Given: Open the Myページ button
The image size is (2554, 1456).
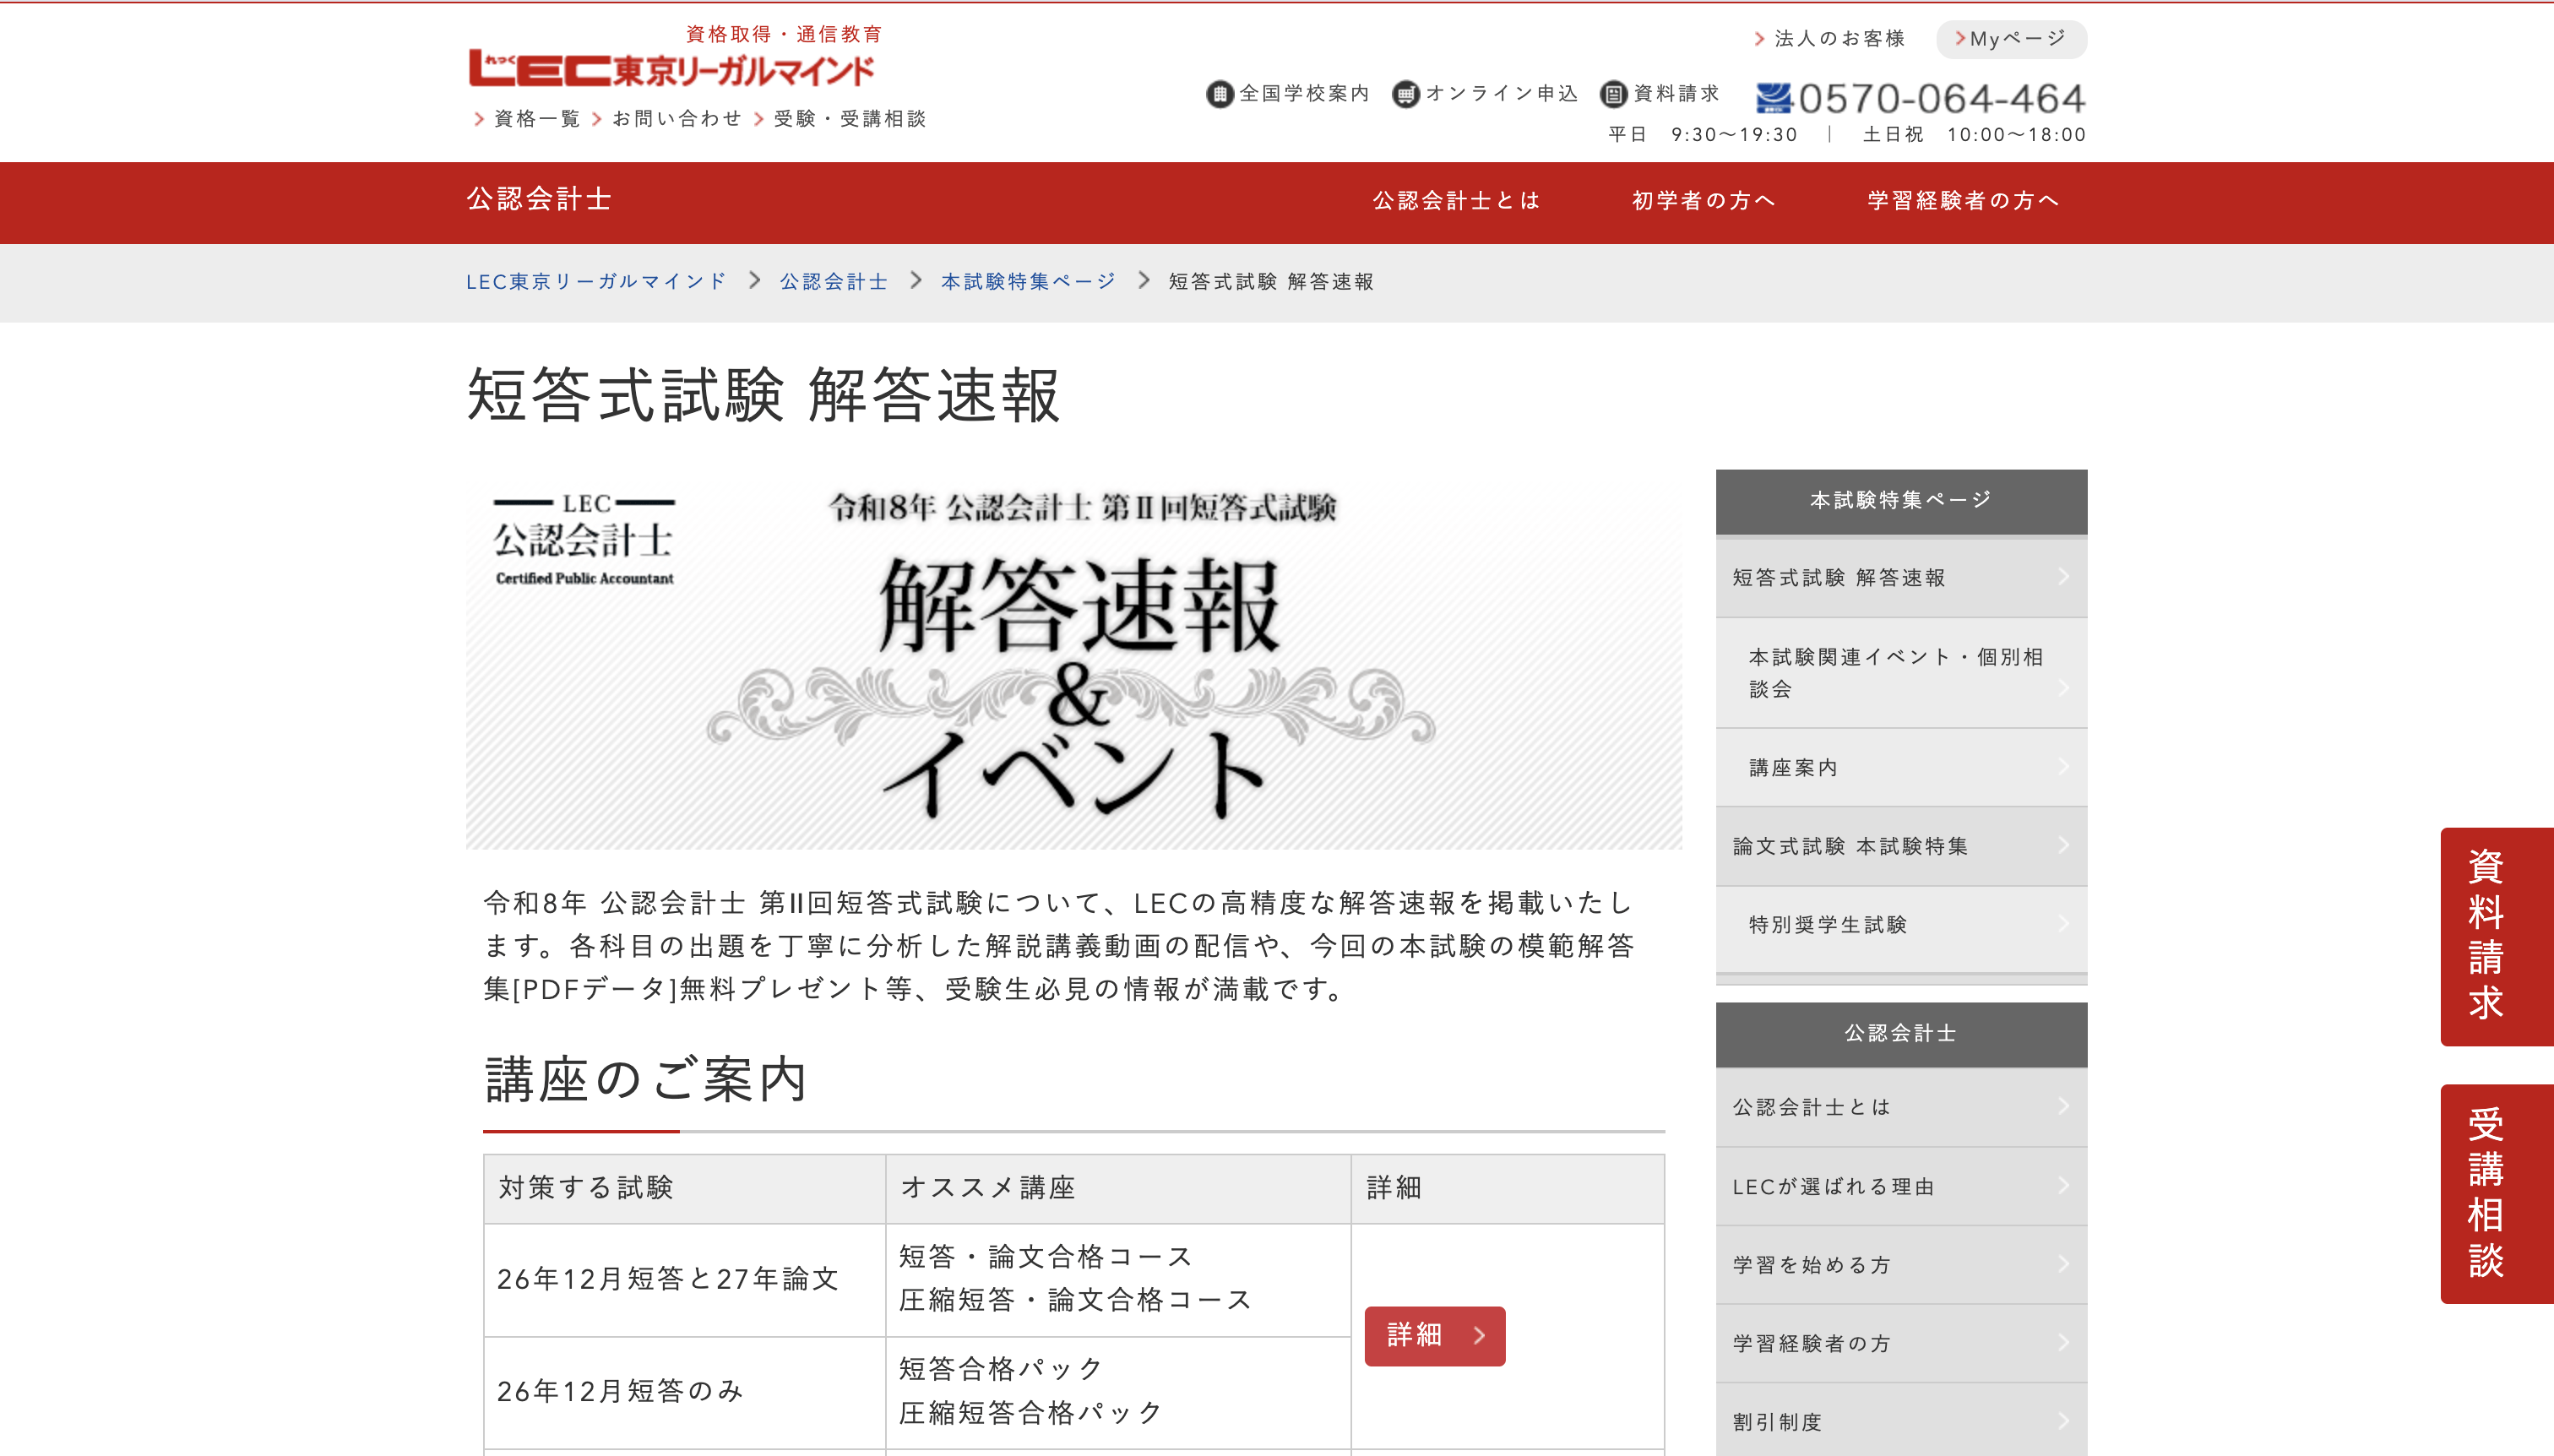Looking at the screenshot, I should tap(2011, 39).
